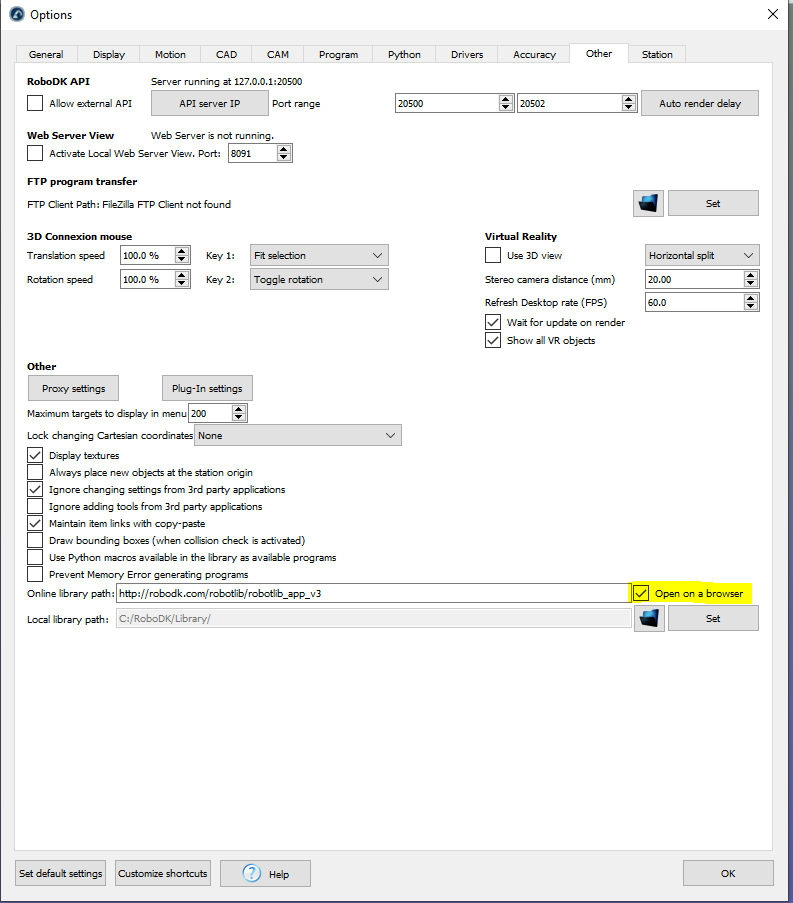Increase Web Server port stepper value

click(x=284, y=149)
